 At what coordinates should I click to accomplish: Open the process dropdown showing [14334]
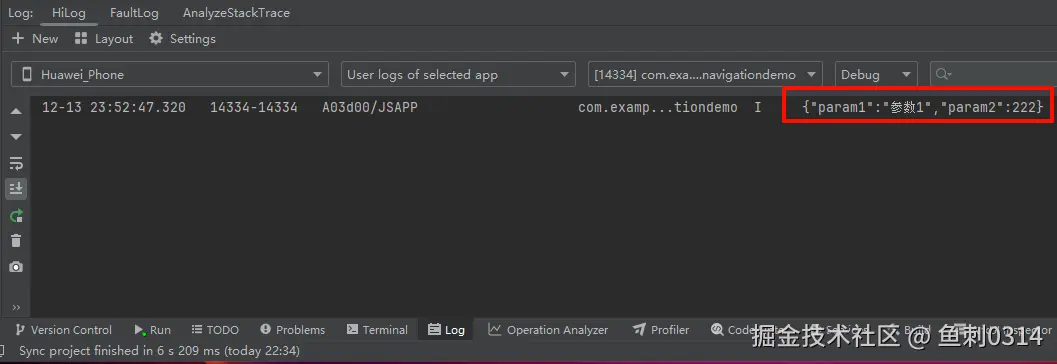(705, 74)
